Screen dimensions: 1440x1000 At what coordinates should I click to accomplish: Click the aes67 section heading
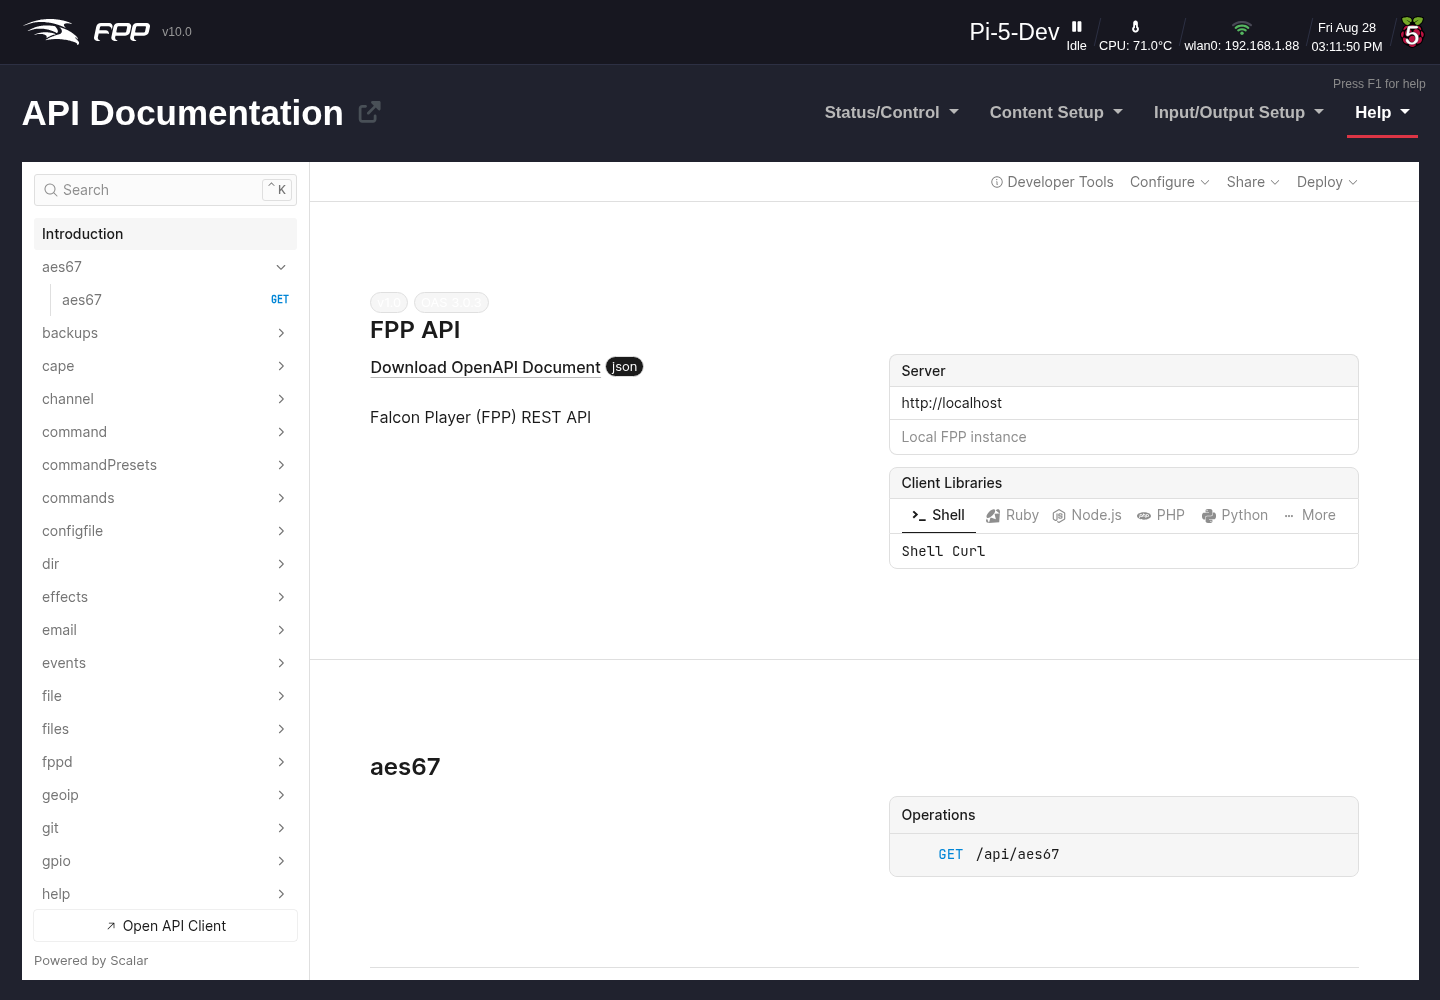(405, 767)
